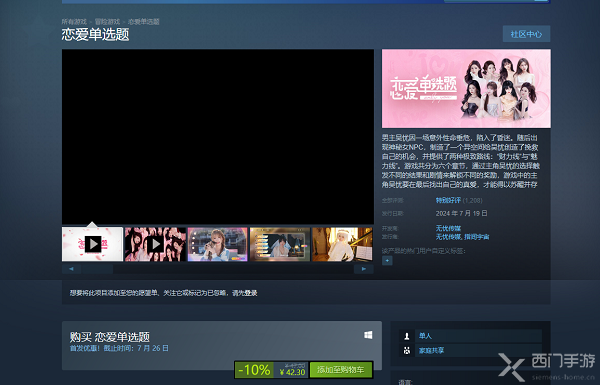Click the 所有游戏 breadcrumb link
The image size is (600, 385).
[x=74, y=22]
